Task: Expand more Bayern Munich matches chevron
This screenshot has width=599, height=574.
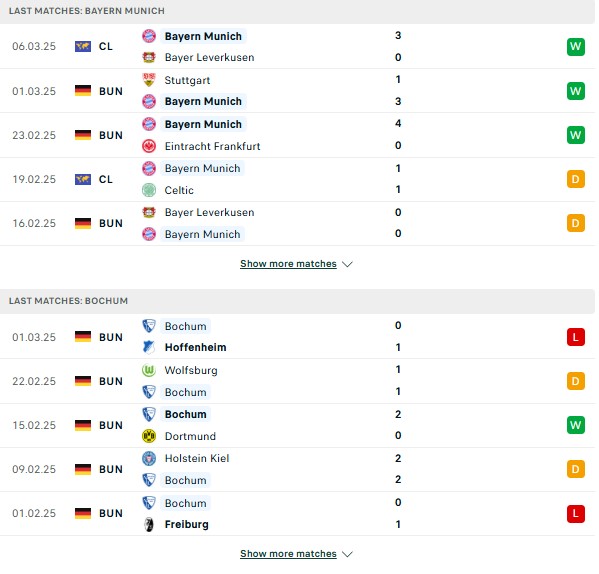Action: tap(347, 264)
